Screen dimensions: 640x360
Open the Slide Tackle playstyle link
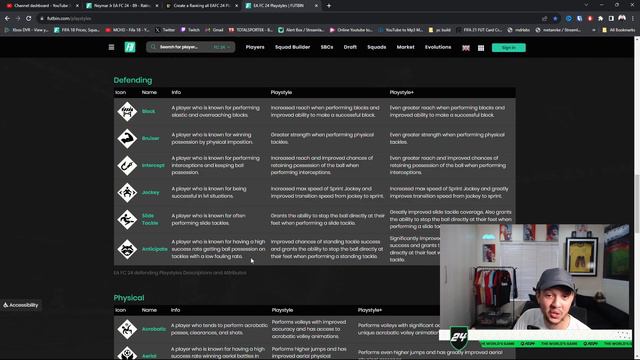150,220
